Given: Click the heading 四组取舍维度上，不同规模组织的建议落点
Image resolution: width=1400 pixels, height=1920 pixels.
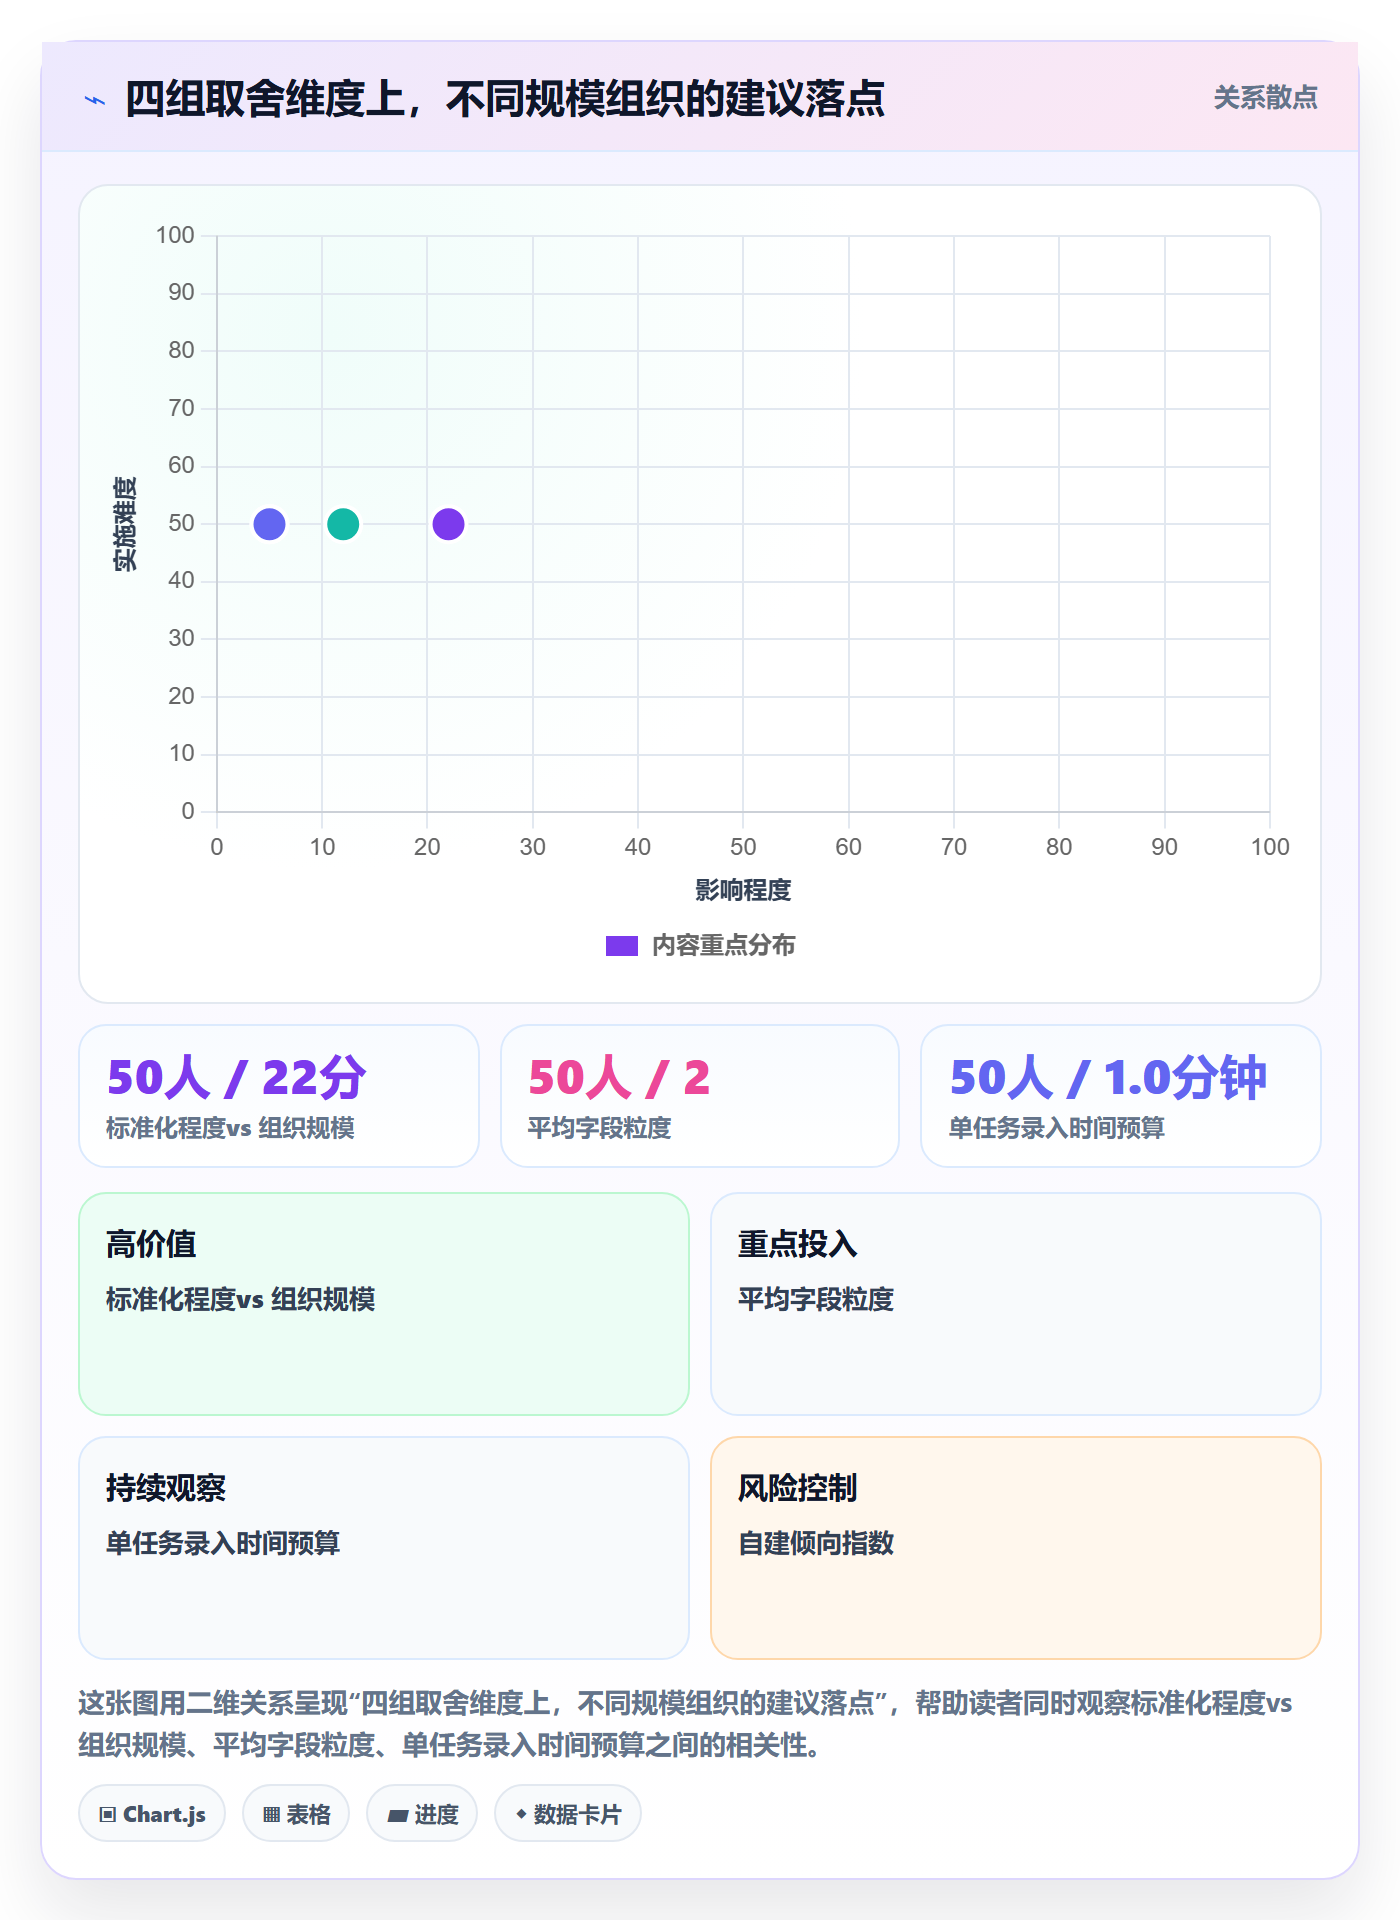Looking at the screenshot, I should pyautogui.click(x=505, y=99).
